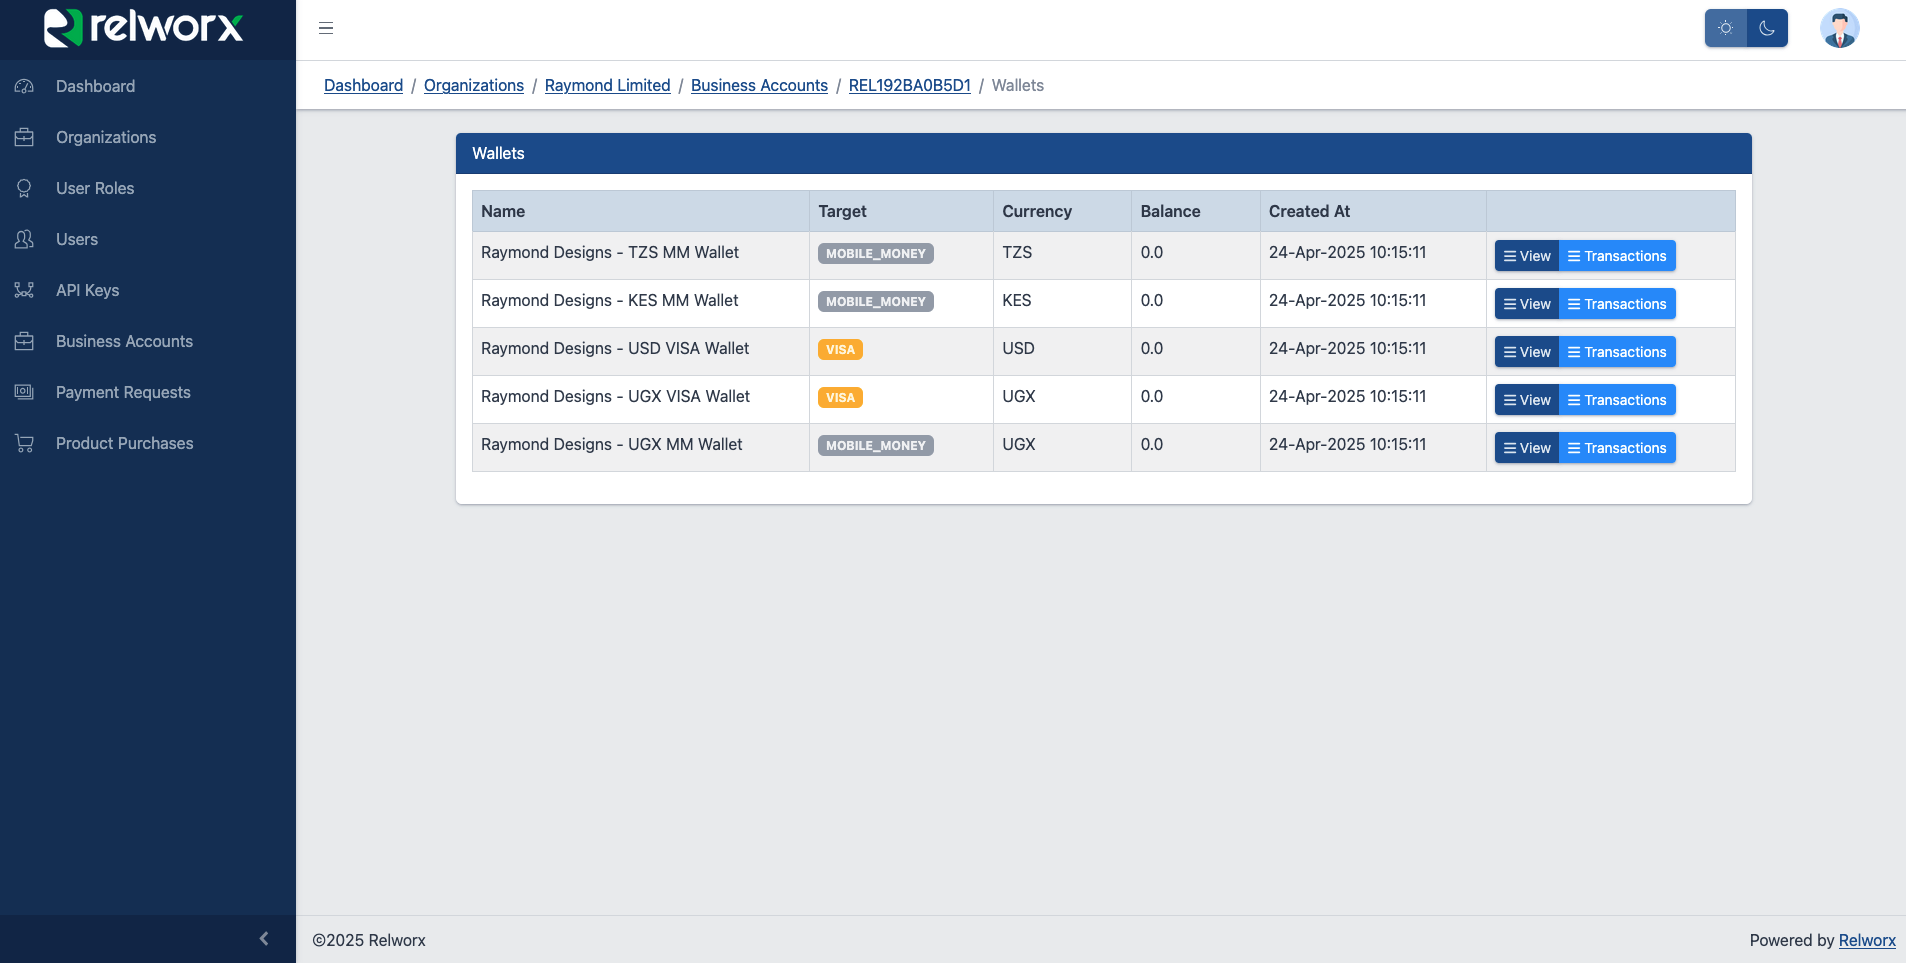Click the Relworx logo
The image size is (1906, 963).
[144, 27]
